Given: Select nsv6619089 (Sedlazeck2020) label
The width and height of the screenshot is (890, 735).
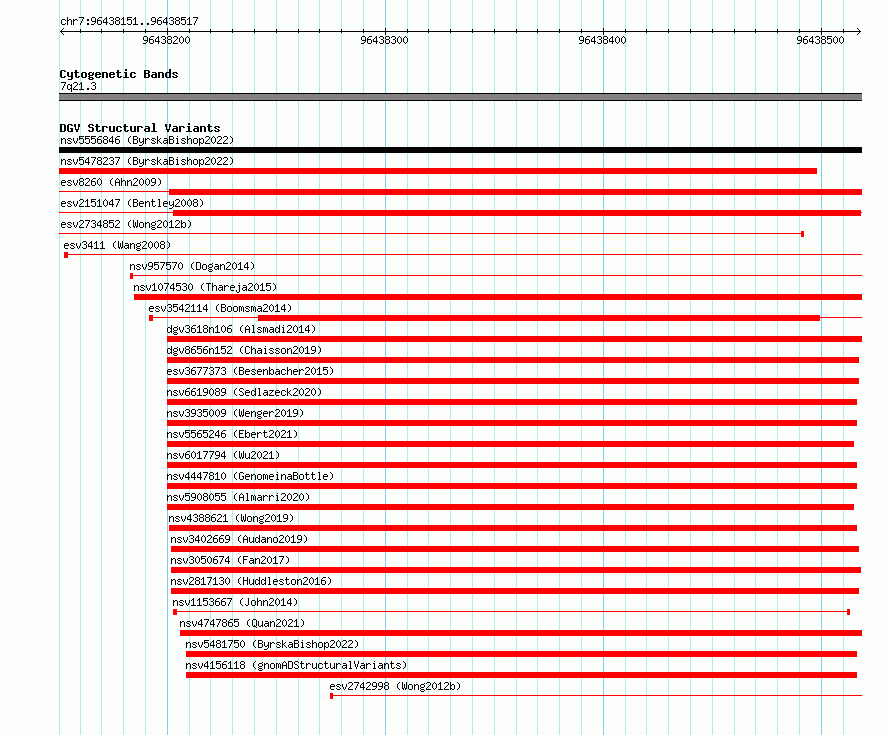Looking at the screenshot, I should coord(244,392).
